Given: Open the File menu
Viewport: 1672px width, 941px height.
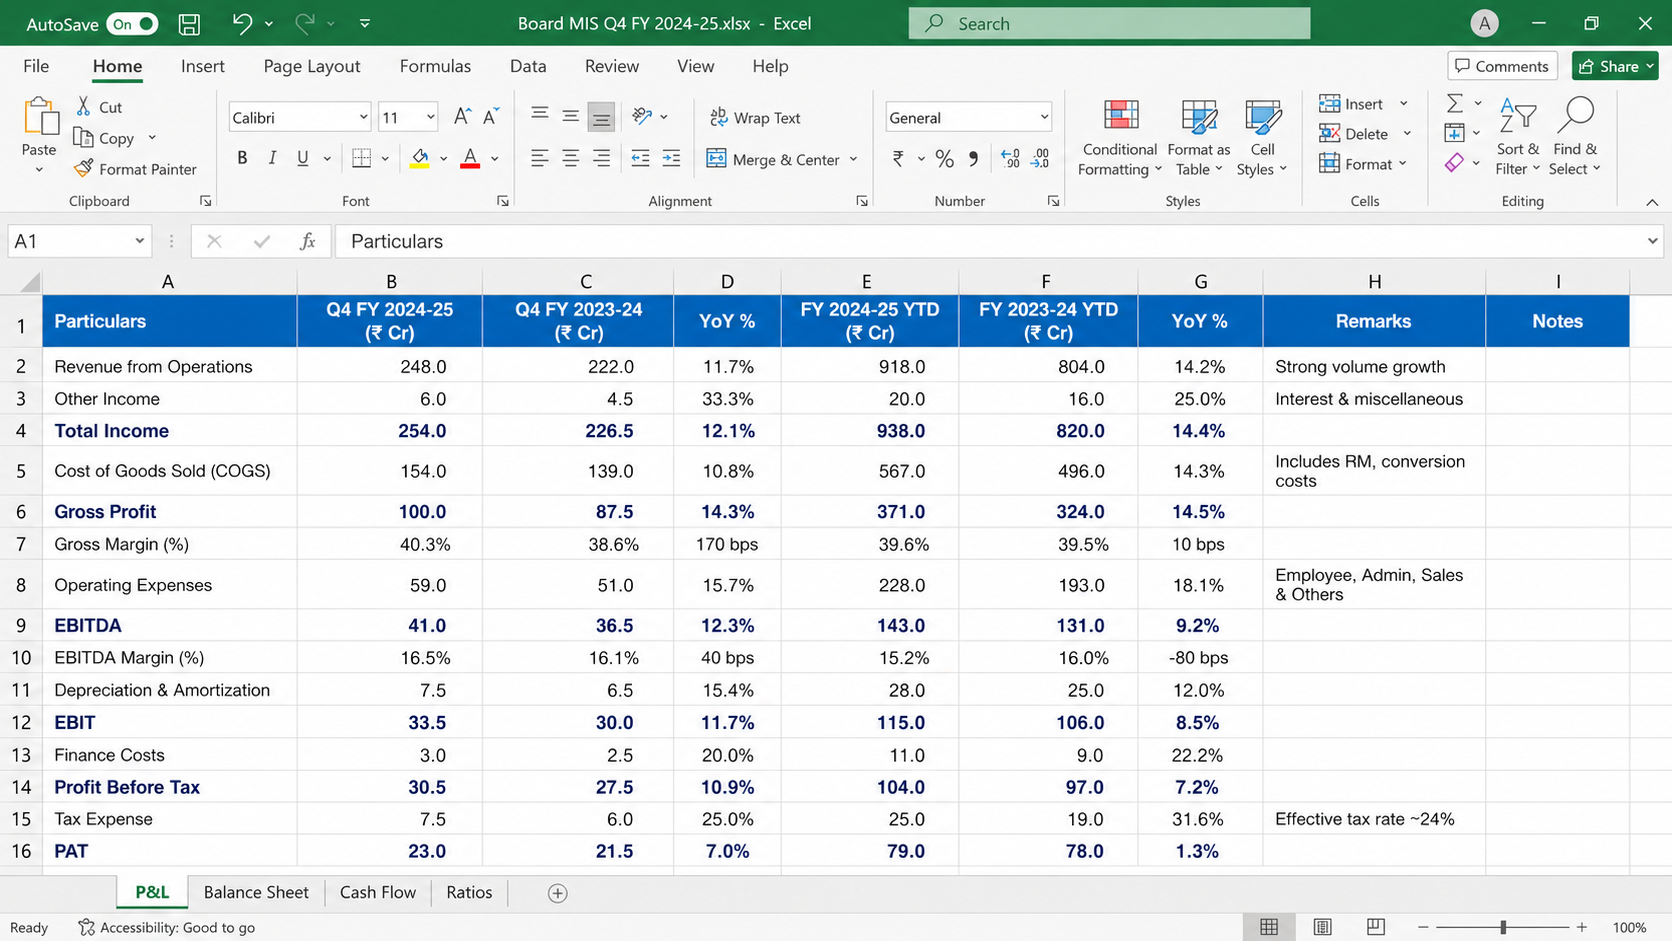Looking at the screenshot, I should click(36, 66).
